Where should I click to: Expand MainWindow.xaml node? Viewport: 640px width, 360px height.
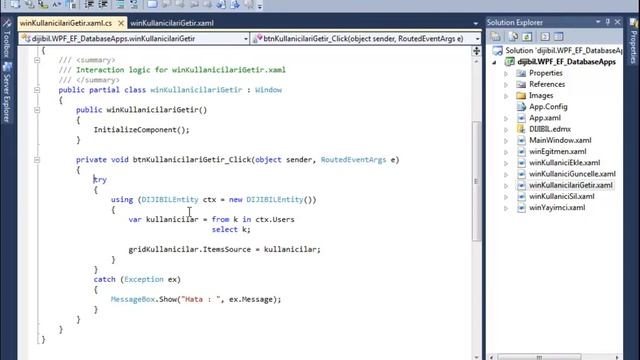click(506, 141)
